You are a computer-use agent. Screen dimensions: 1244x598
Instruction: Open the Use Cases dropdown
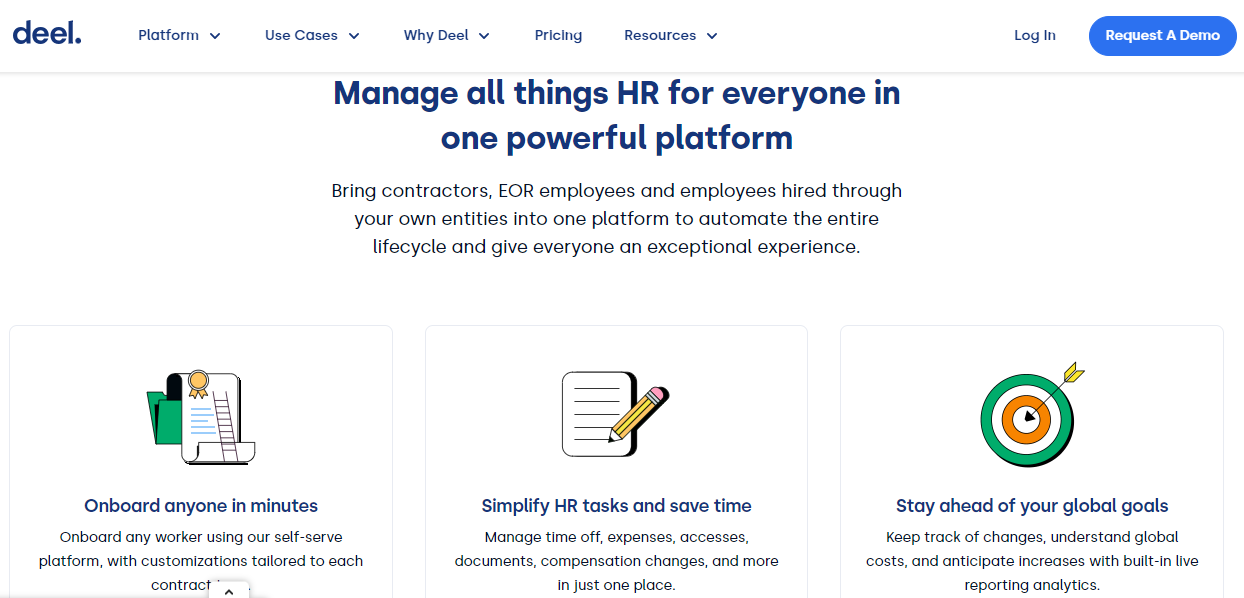pos(311,35)
